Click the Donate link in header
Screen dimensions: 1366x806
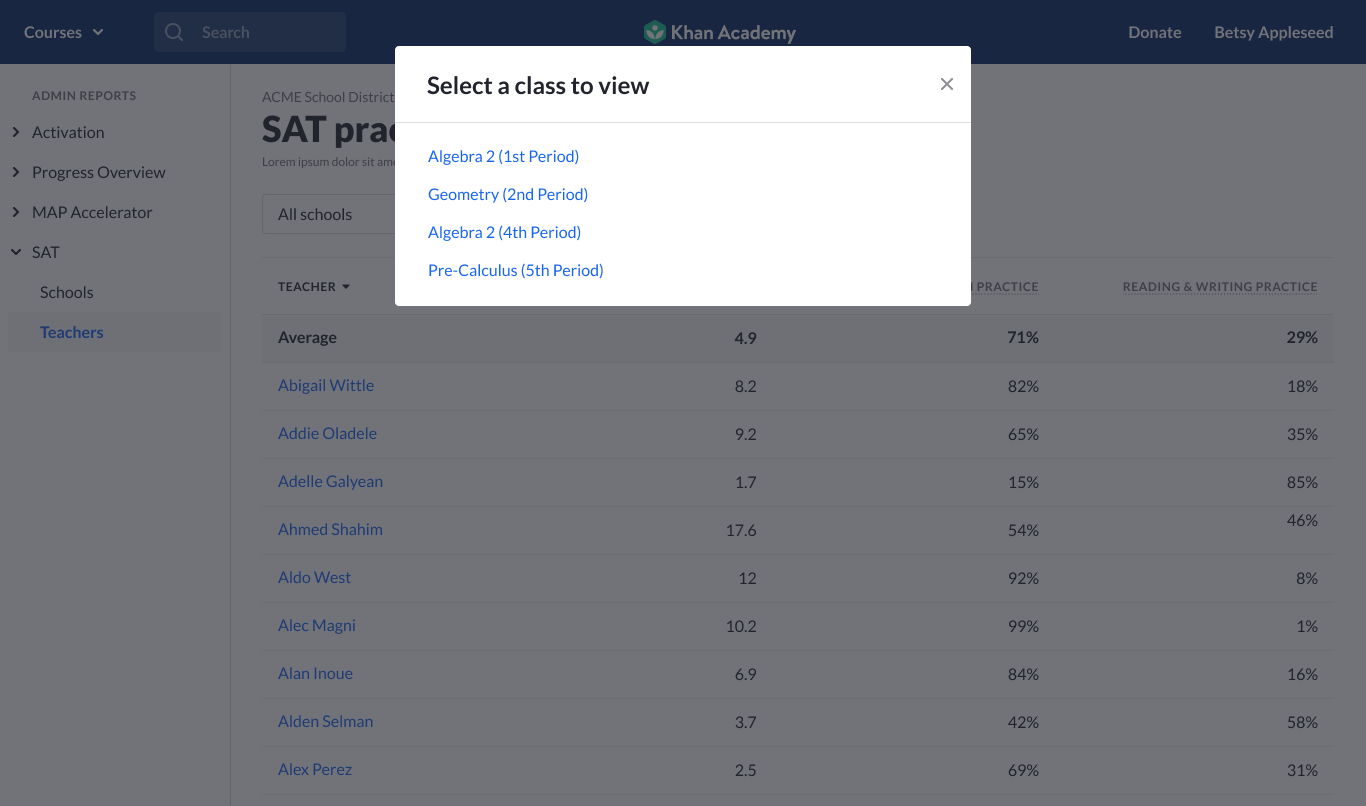click(x=1154, y=32)
